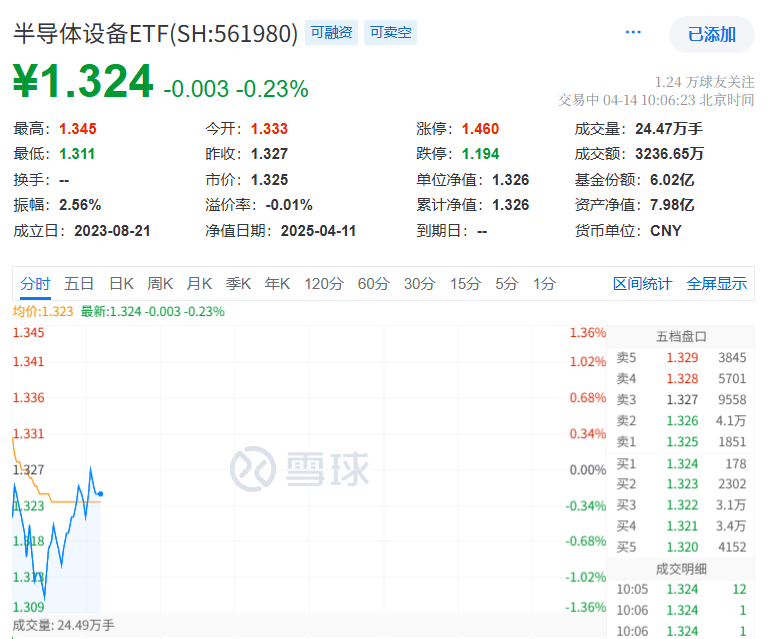
Task: Click the 跌停 value 1.194
Action: point(480,154)
